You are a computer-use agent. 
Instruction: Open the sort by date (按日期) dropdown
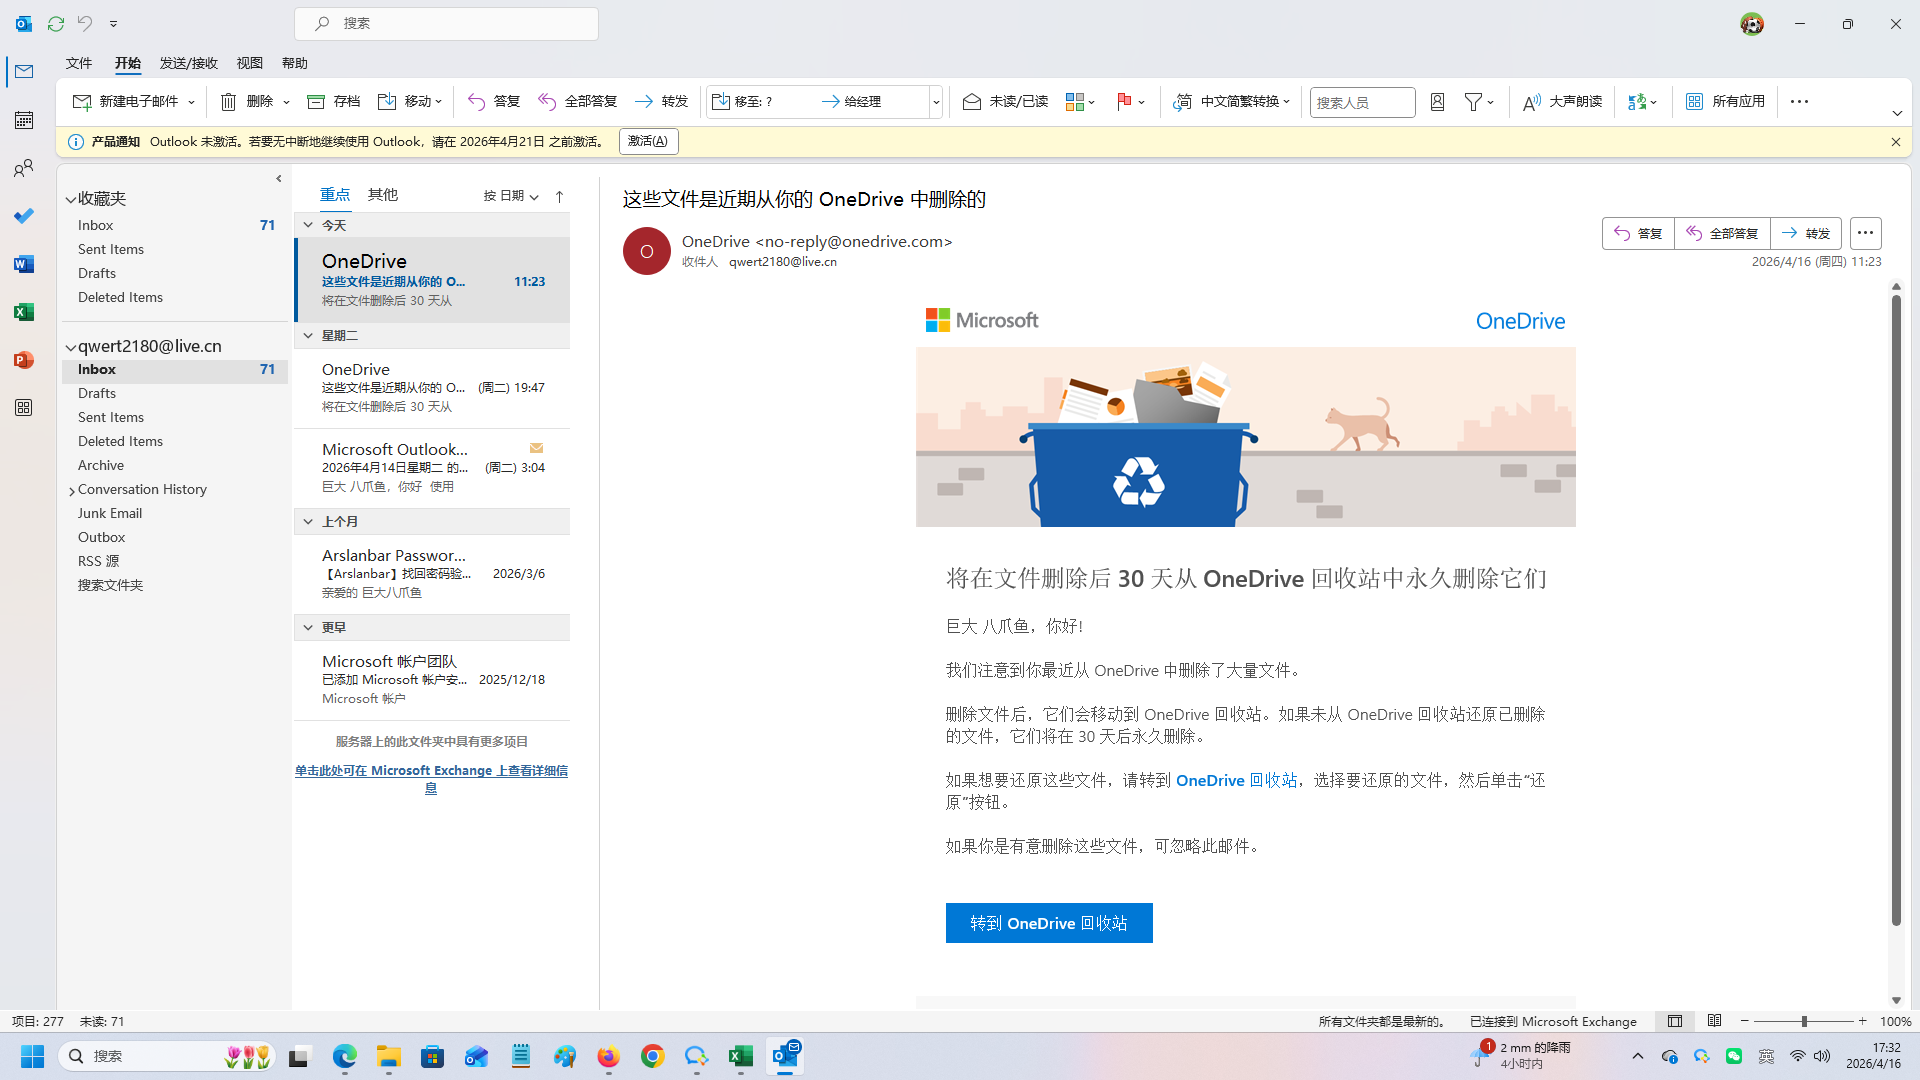[x=511, y=196]
